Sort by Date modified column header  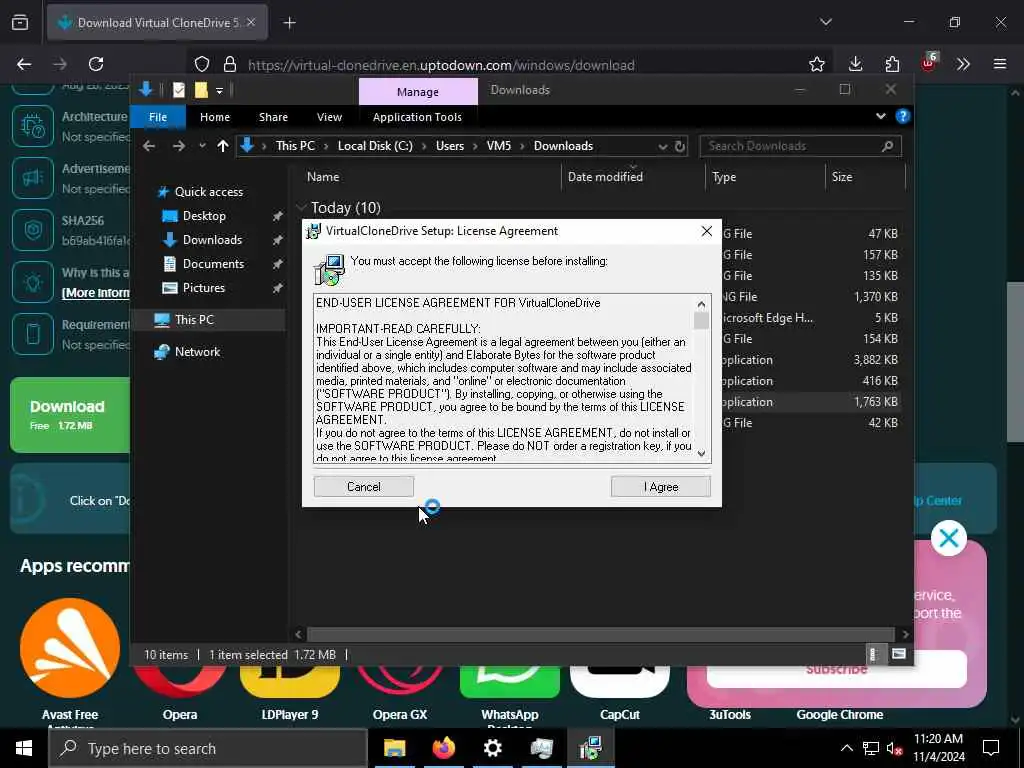click(605, 177)
